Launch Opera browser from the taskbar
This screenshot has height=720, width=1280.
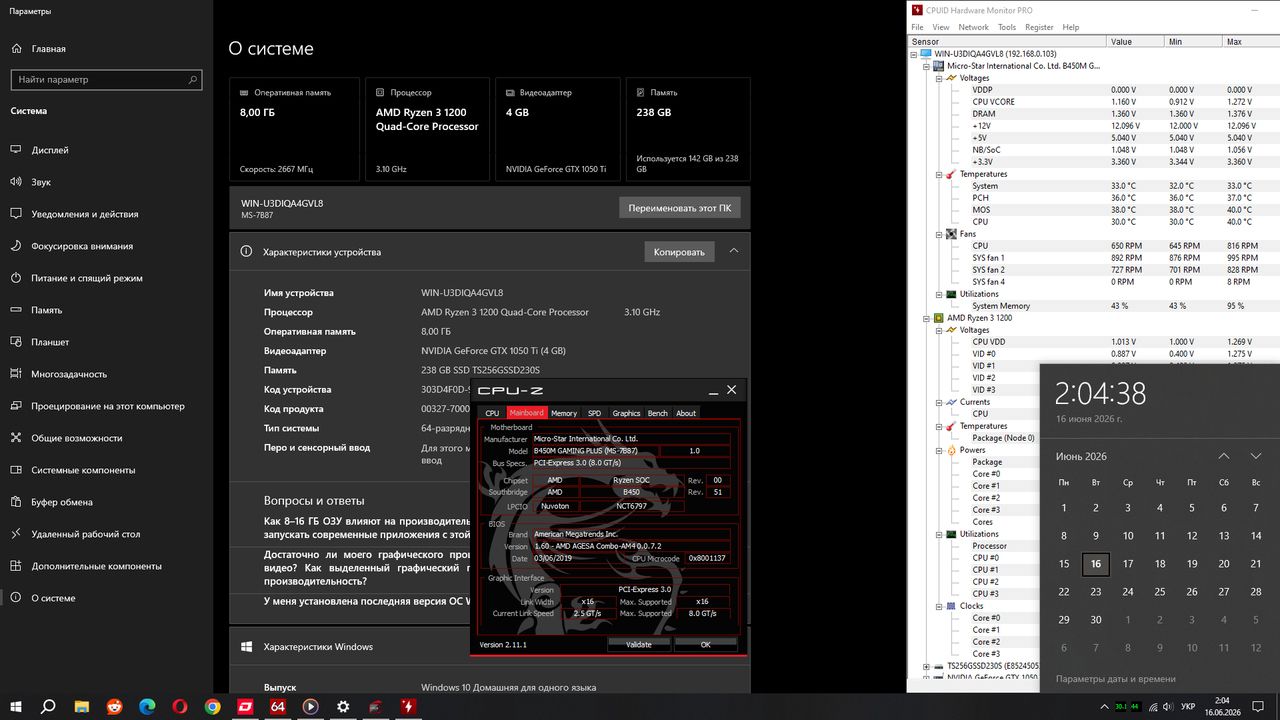(180, 707)
